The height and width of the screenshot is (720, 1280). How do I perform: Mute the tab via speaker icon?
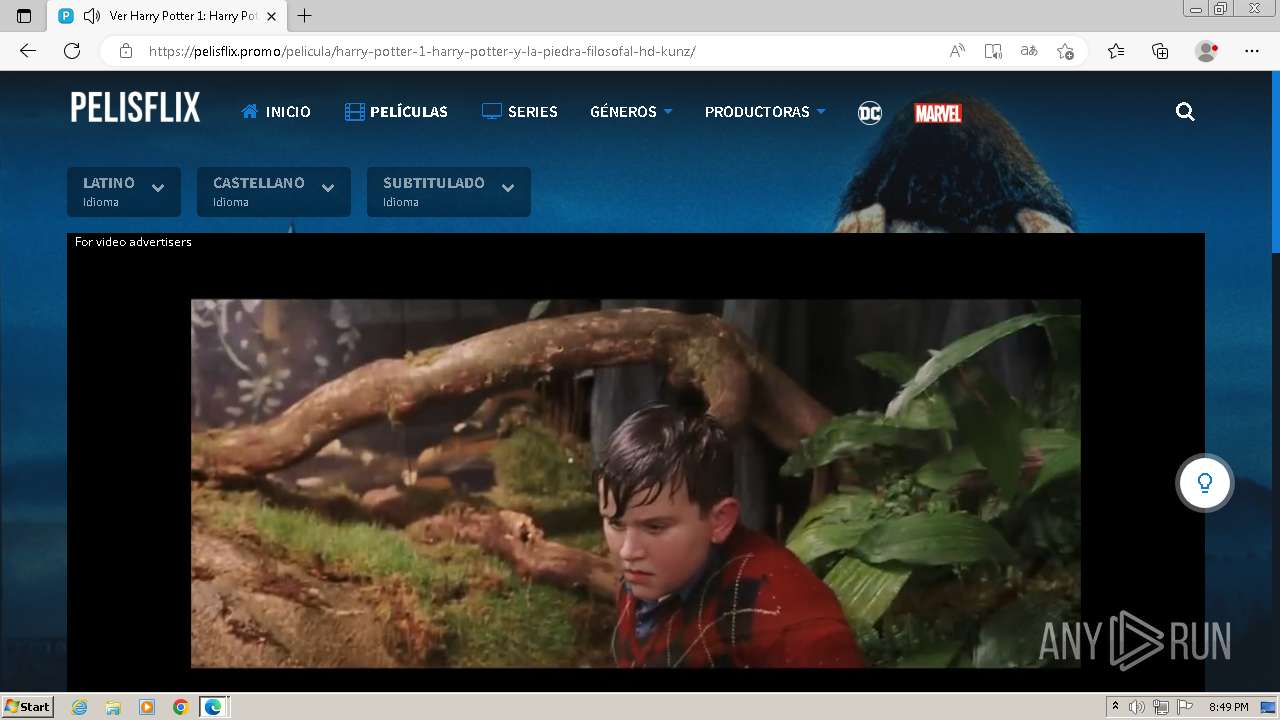91,16
